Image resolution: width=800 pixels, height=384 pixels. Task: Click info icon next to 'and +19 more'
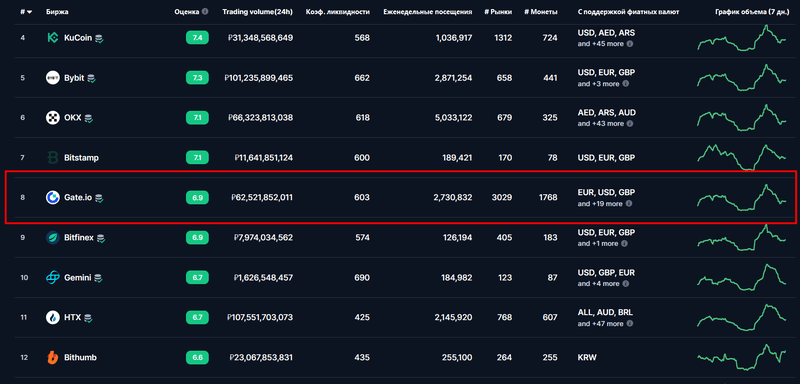[x=629, y=203]
